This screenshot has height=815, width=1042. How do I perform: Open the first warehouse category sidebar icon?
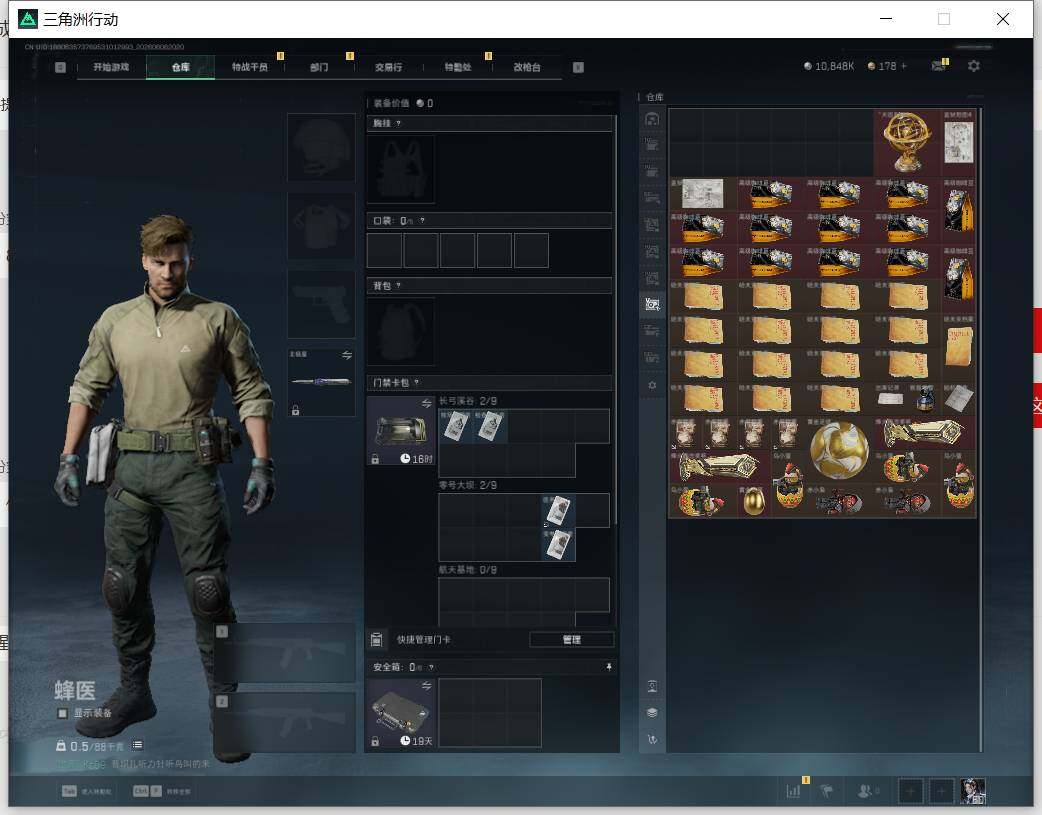click(652, 119)
